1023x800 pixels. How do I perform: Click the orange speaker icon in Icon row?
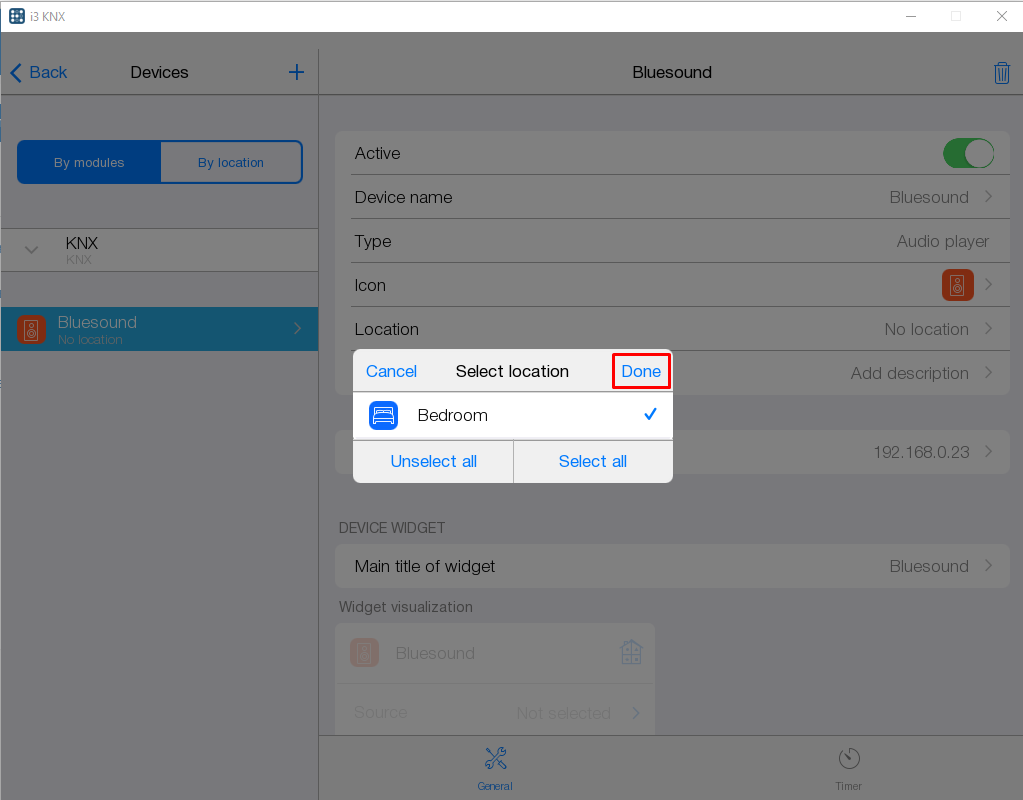click(x=957, y=285)
